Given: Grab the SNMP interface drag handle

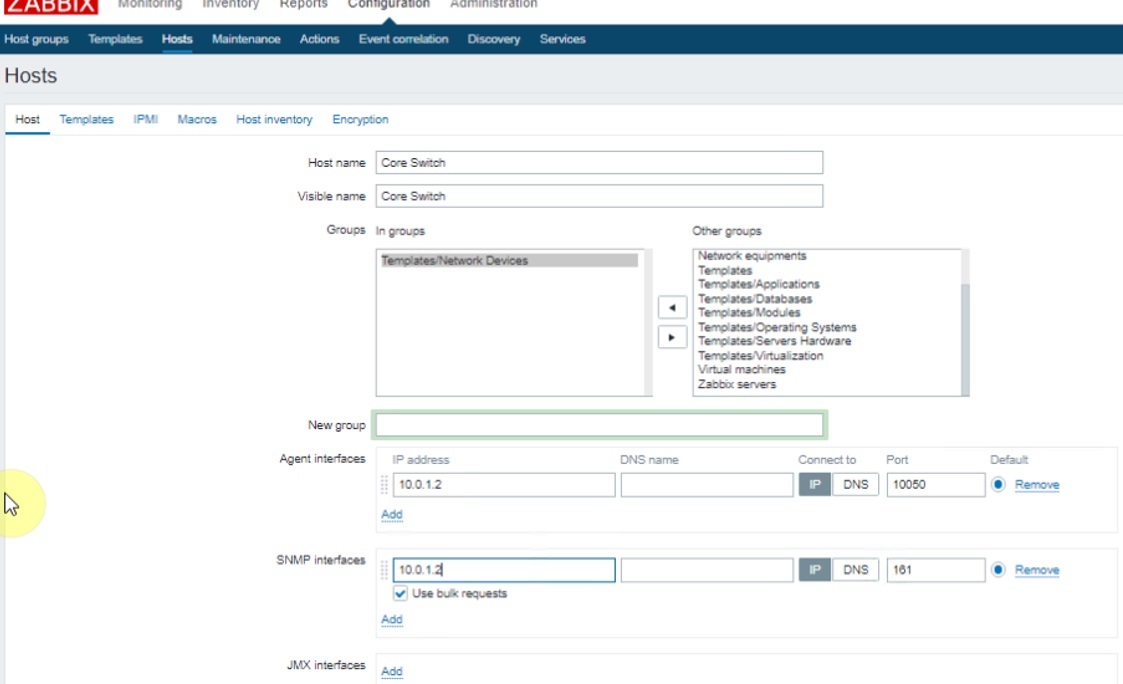Looking at the screenshot, I should click(385, 570).
